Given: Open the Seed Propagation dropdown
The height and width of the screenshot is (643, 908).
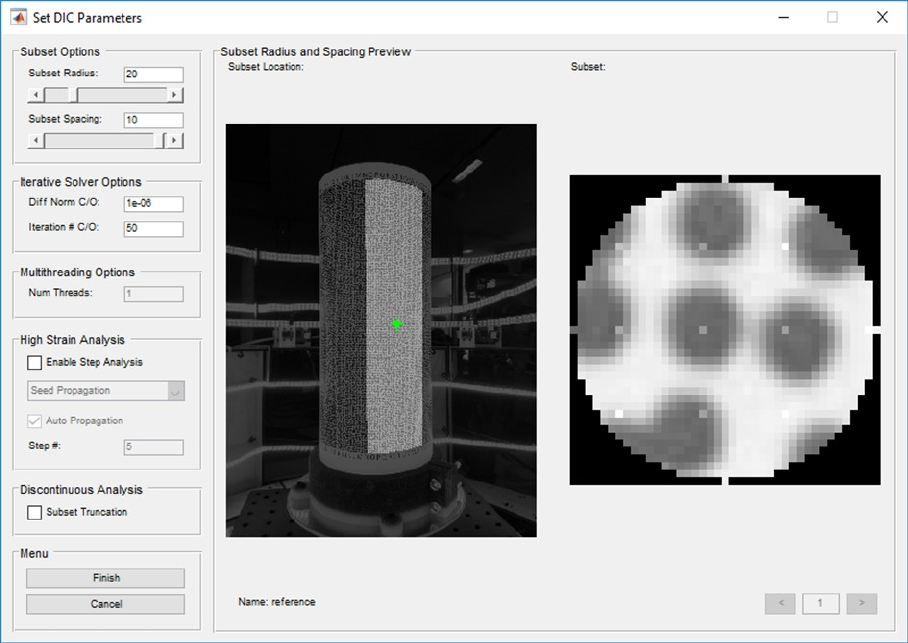Looking at the screenshot, I should (x=105, y=391).
